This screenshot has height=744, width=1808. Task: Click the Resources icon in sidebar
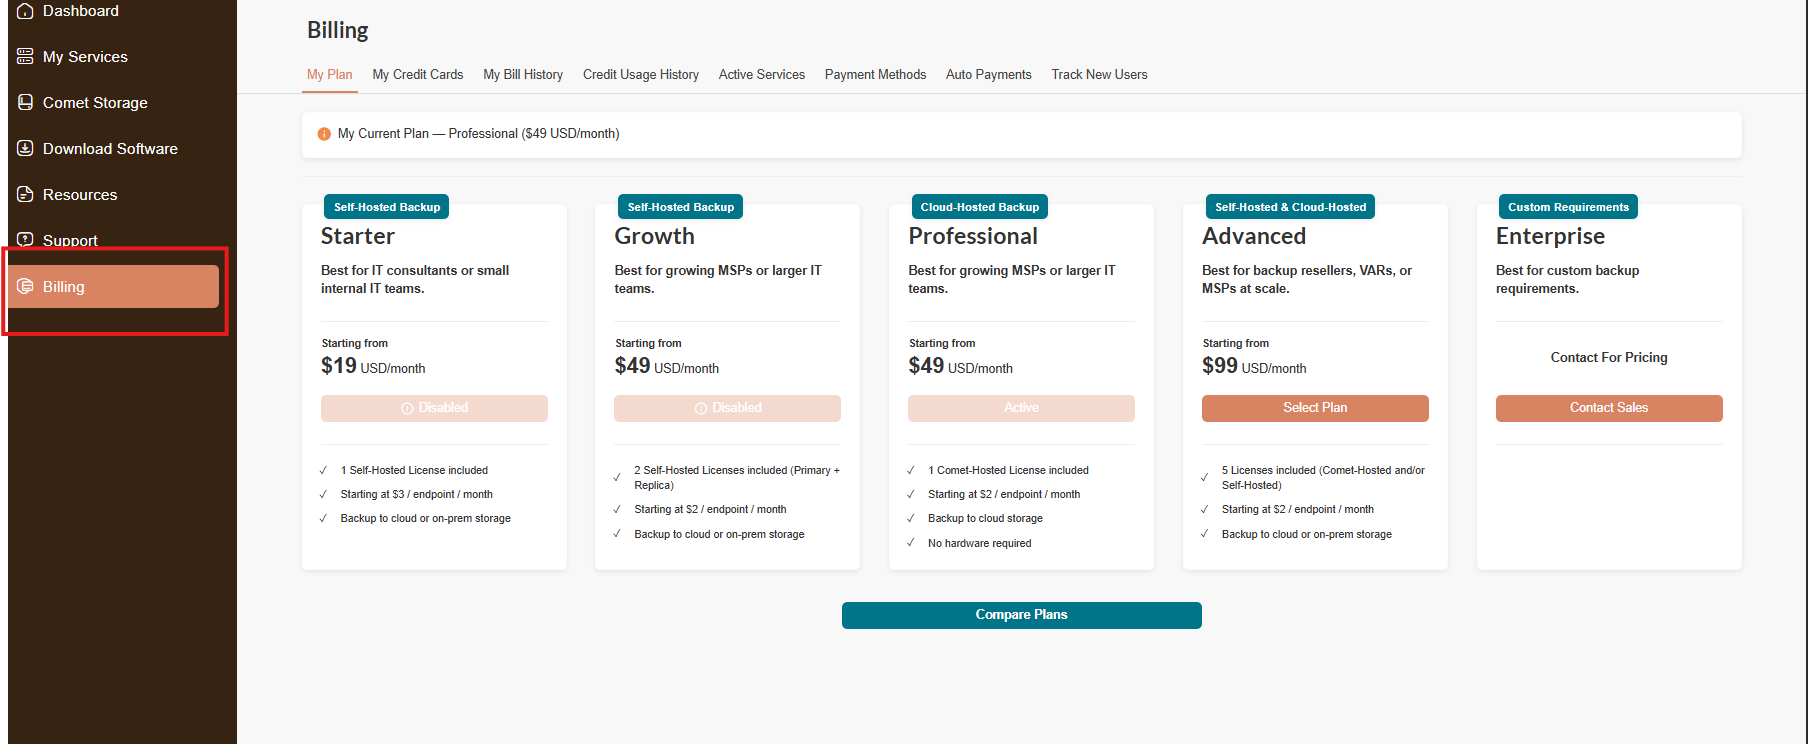click(x=25, y=195)
